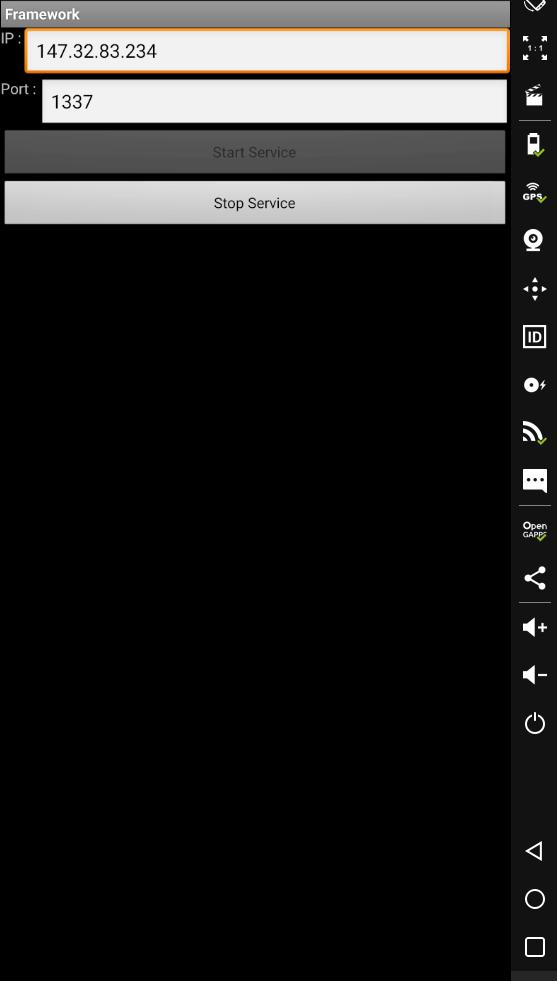The width and height of the screenshot is (557, 981).
Task: Click the Share icon in the sidebar
Action: [534, 578]
